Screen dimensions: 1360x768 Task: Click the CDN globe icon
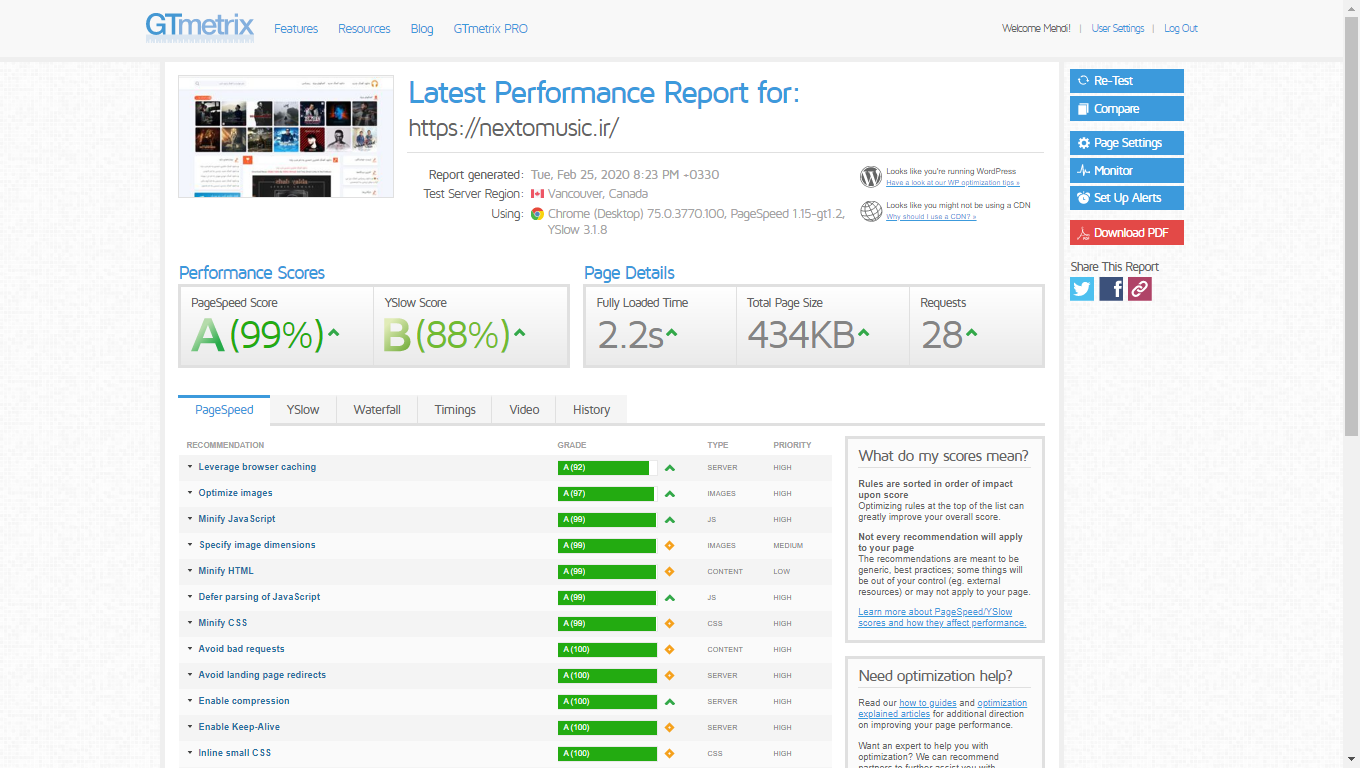(871, 211)
